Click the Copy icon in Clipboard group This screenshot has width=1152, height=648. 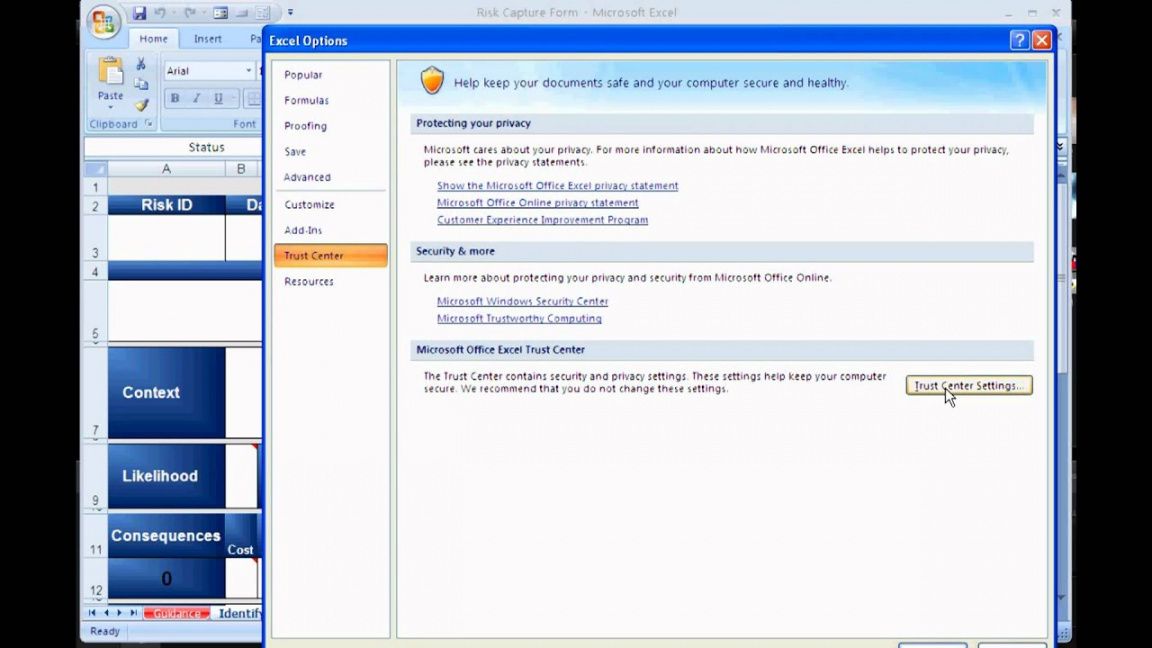tap(141, 84)
